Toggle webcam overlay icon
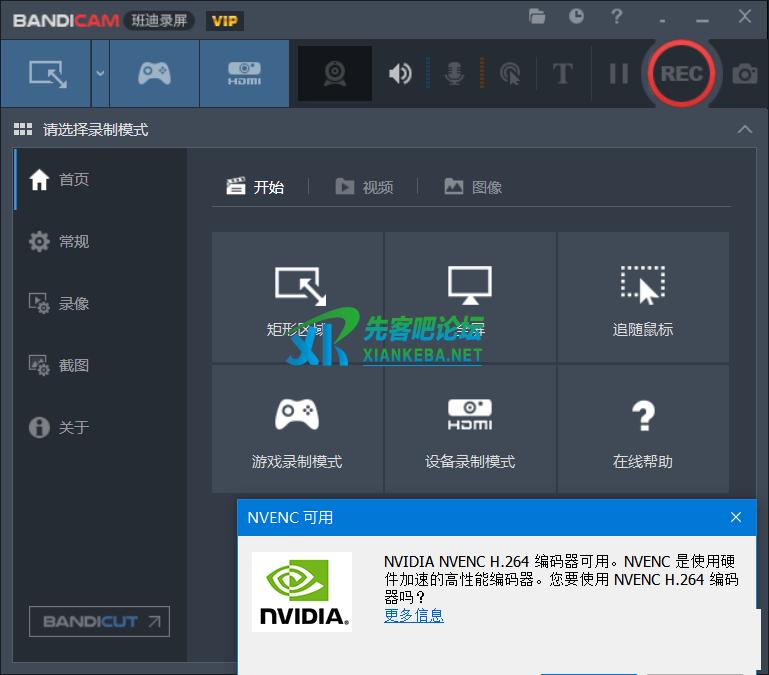The image size is (769, 675). click(335, 74)
